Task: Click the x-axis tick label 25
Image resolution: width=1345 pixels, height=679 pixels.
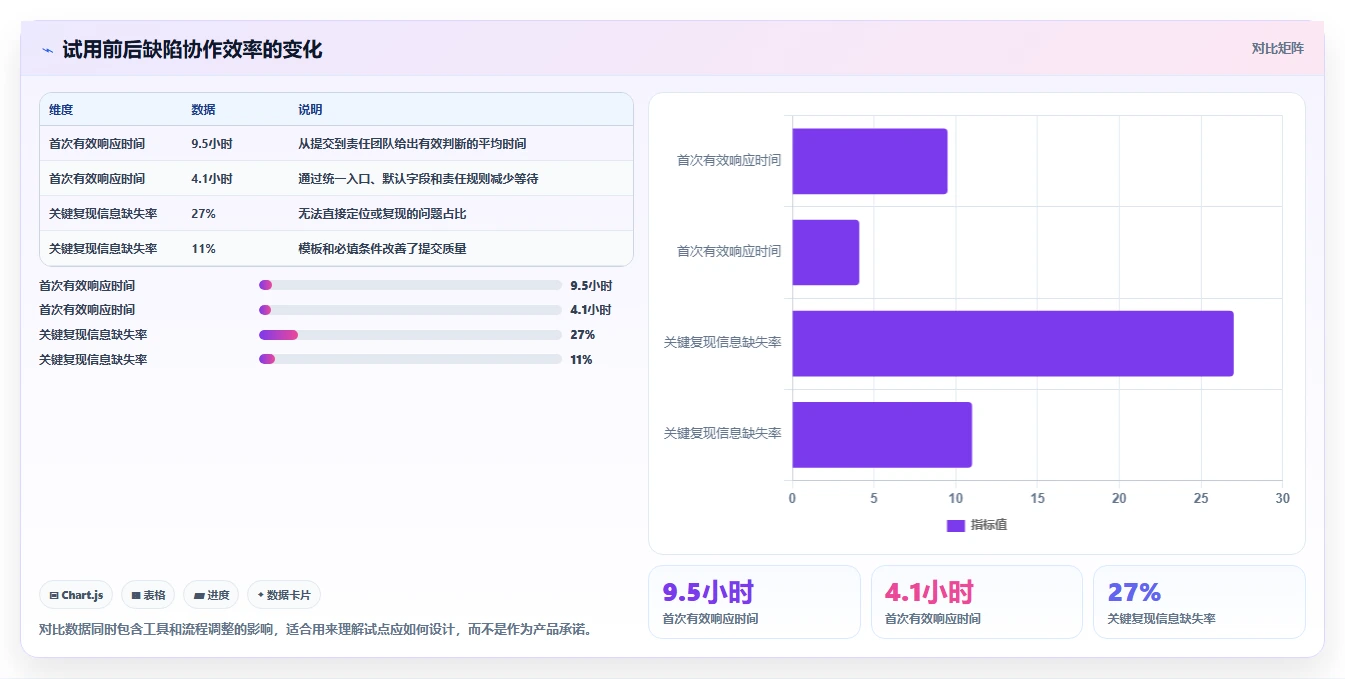Action: coord(1200,498)
